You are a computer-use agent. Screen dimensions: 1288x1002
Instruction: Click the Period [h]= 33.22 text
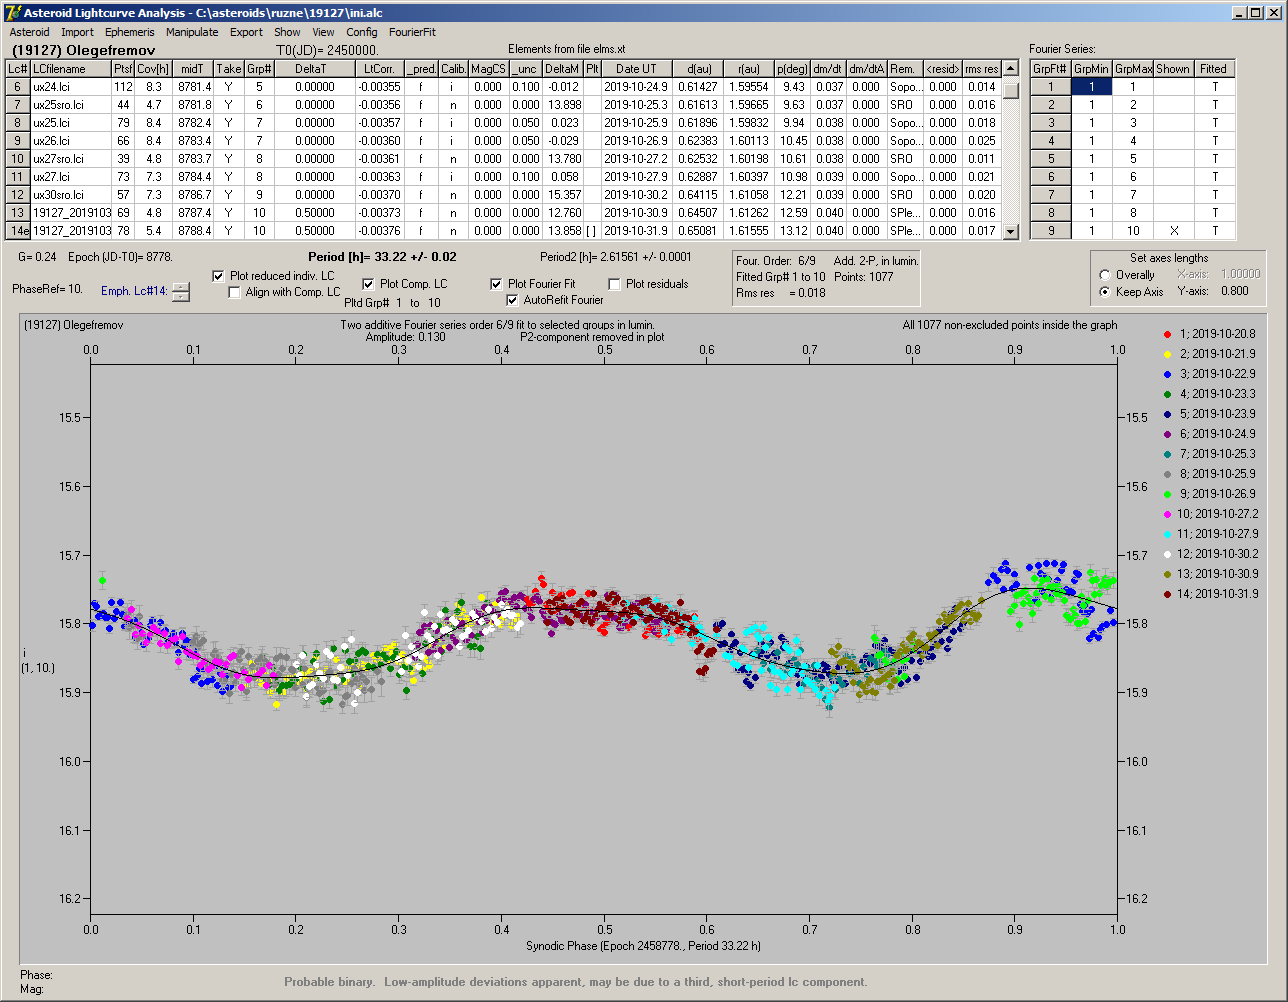coord(382,257)
